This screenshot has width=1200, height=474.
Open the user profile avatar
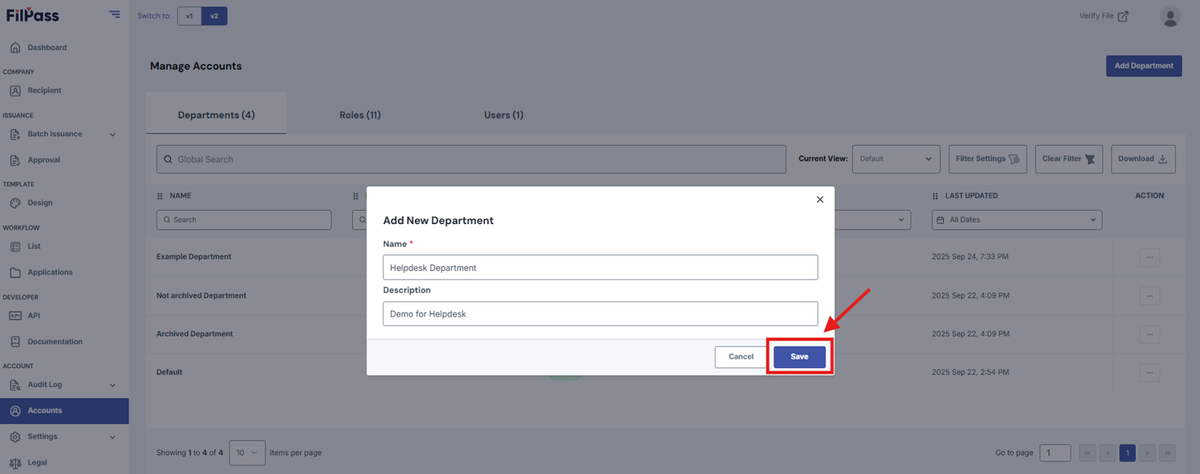(1169, 16)
